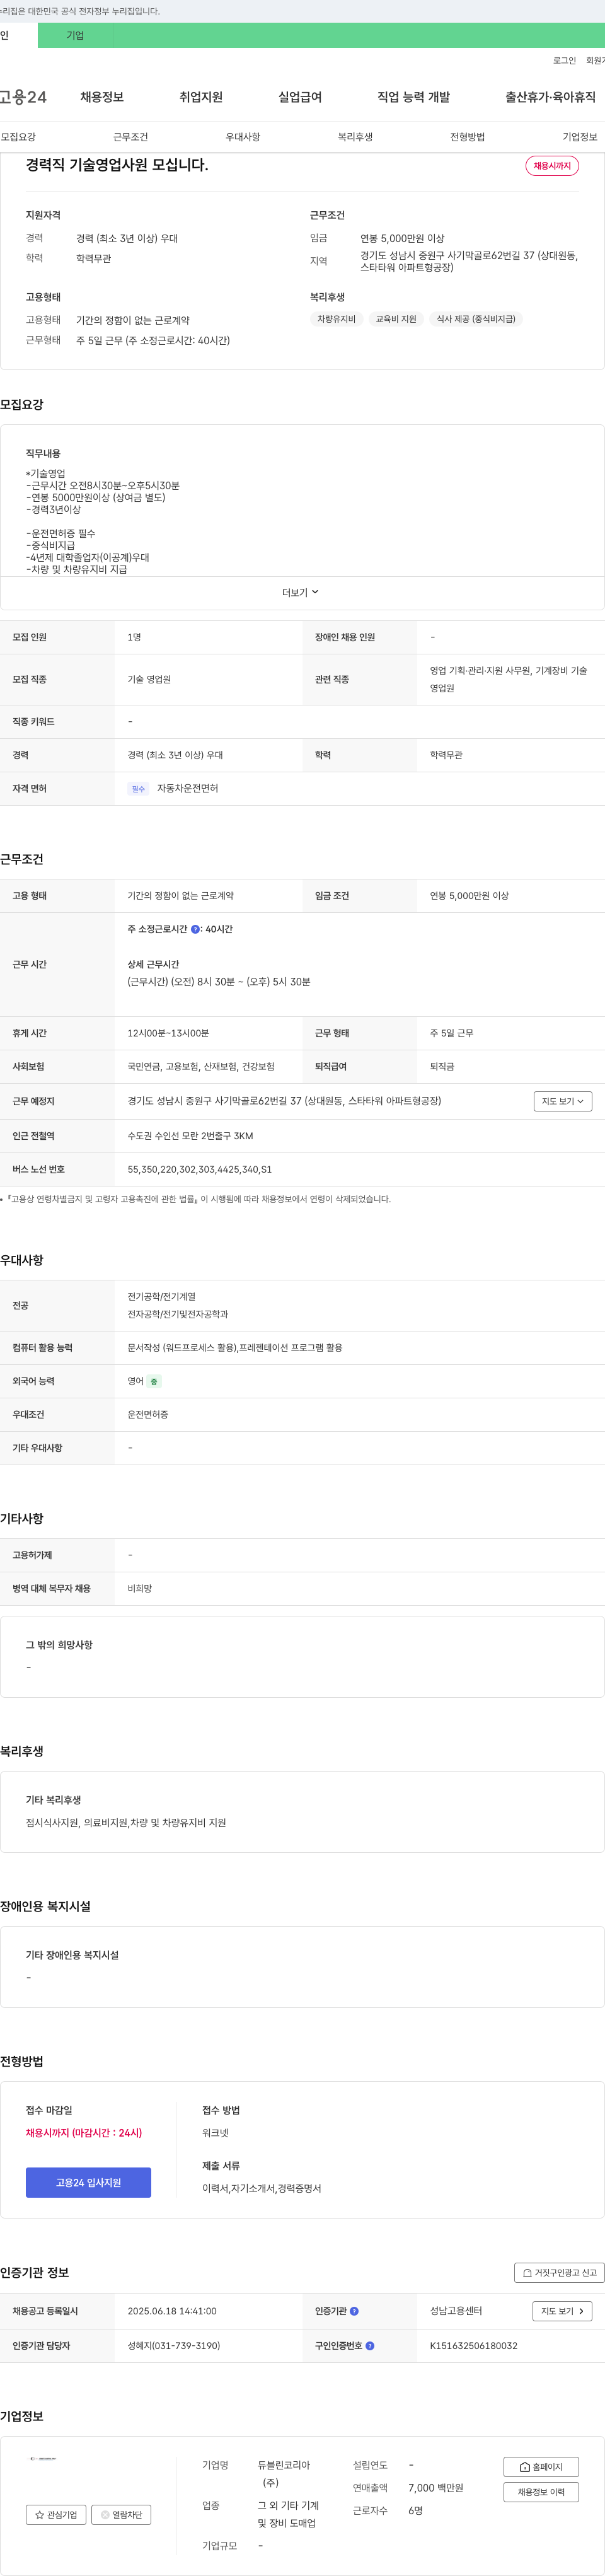Click the registration date 2025.06.18 14:41:00

pyautogui.click(x=172, y=2312)
